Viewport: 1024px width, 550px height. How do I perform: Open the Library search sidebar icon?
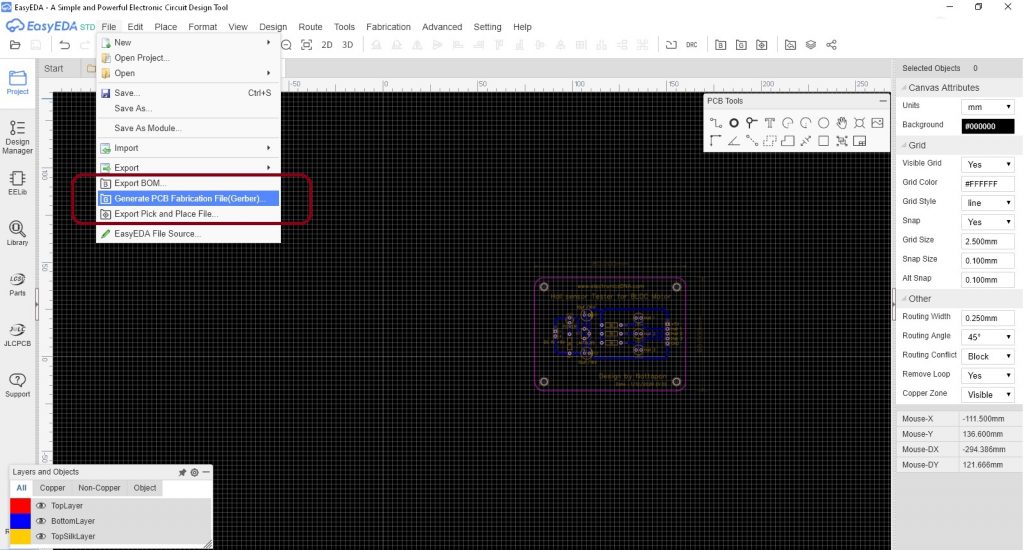(x=18, y=233)
